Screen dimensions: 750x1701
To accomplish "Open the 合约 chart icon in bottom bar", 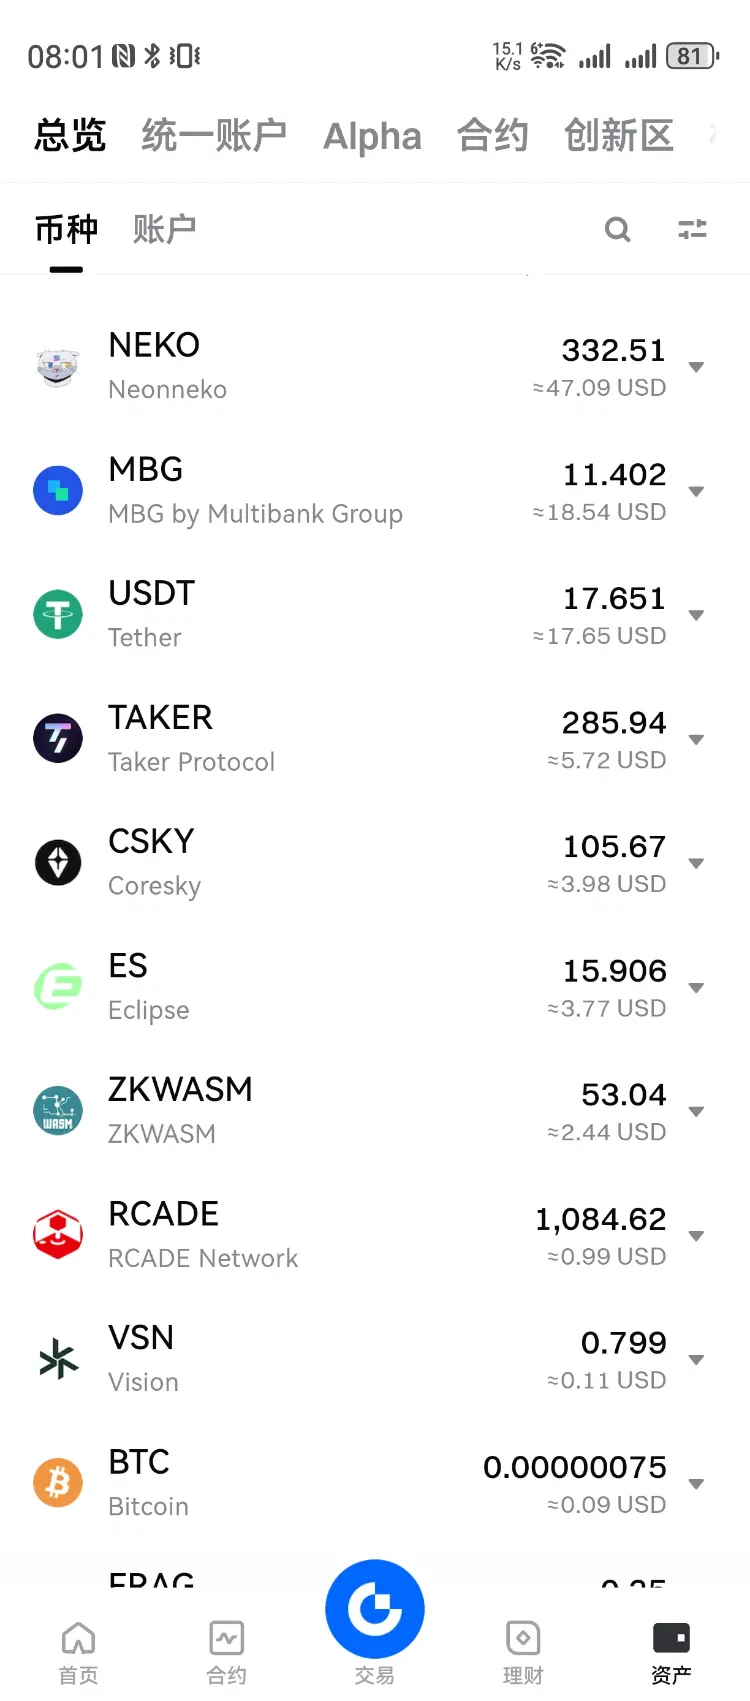I will tap(227, 1638).
